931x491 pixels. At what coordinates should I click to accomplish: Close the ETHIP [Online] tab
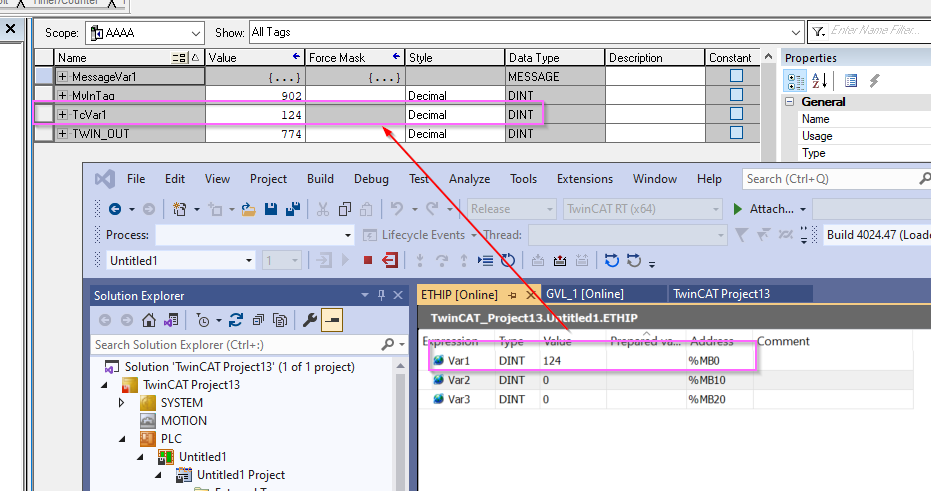[530, 294]
